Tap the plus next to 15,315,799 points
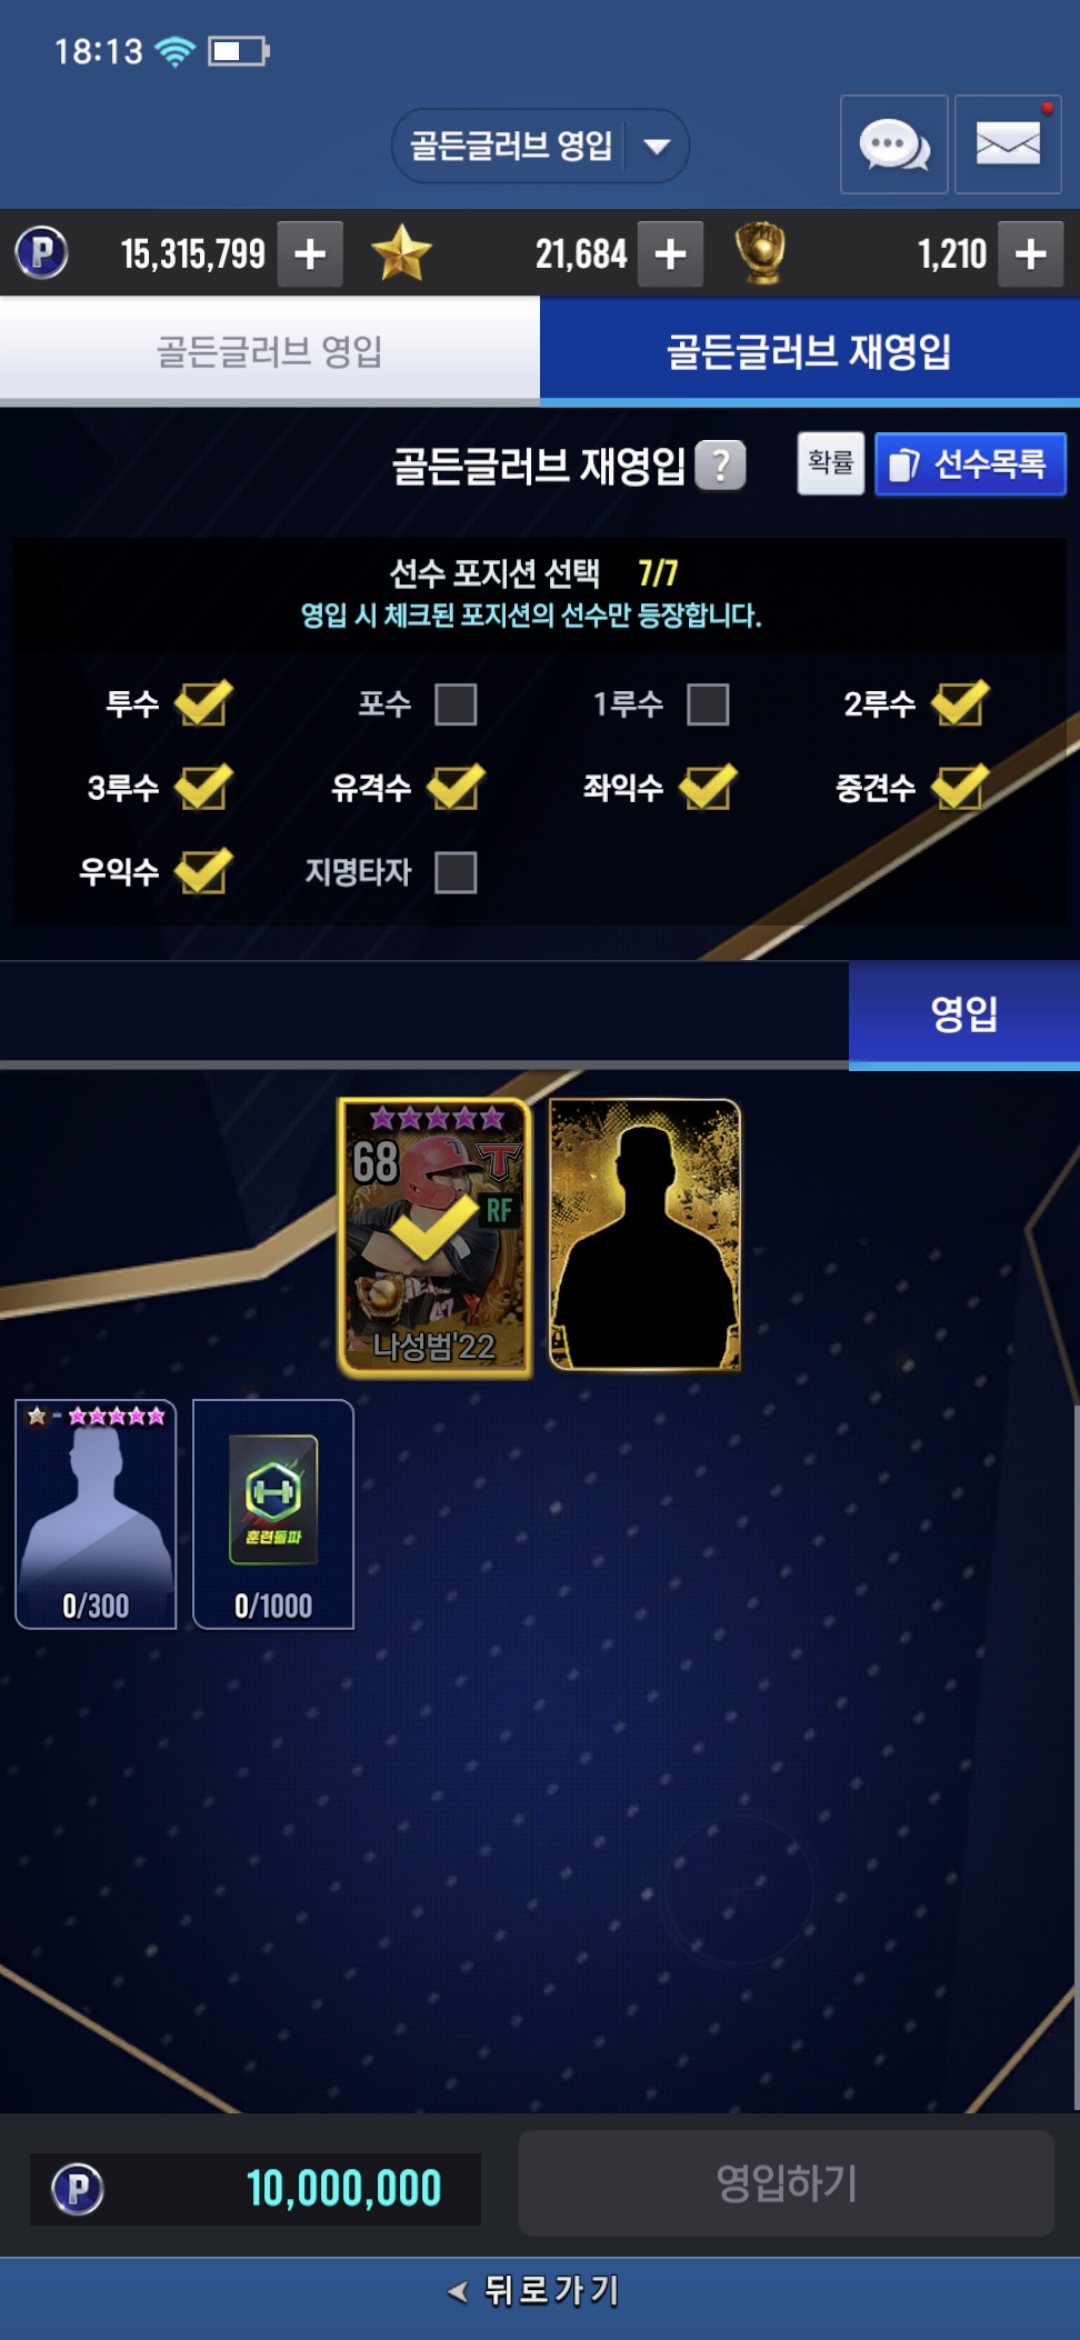This screenshot has width=1080, height=2340. point(310,254)
